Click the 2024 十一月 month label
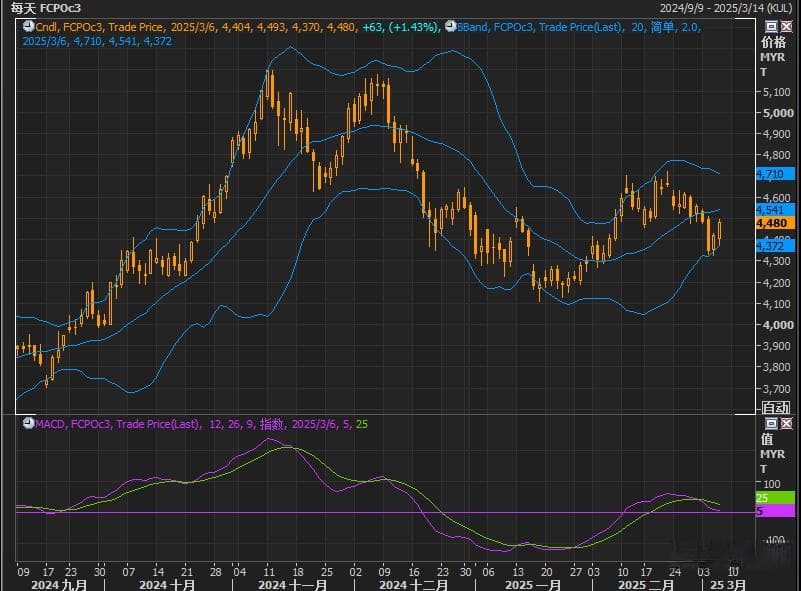Image resolution: width=801 pixels, height=591 pixels. pos(292,585)
